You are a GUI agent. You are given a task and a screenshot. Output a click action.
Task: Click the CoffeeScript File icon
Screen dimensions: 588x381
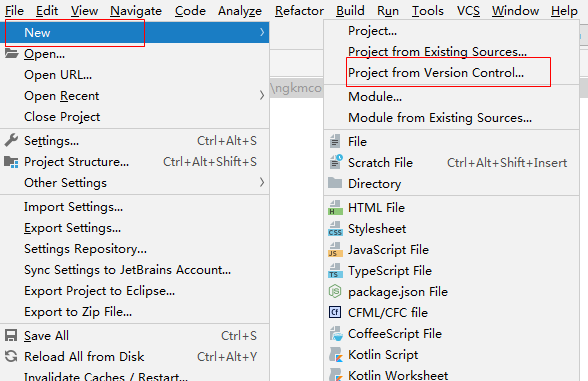point(335,334)
